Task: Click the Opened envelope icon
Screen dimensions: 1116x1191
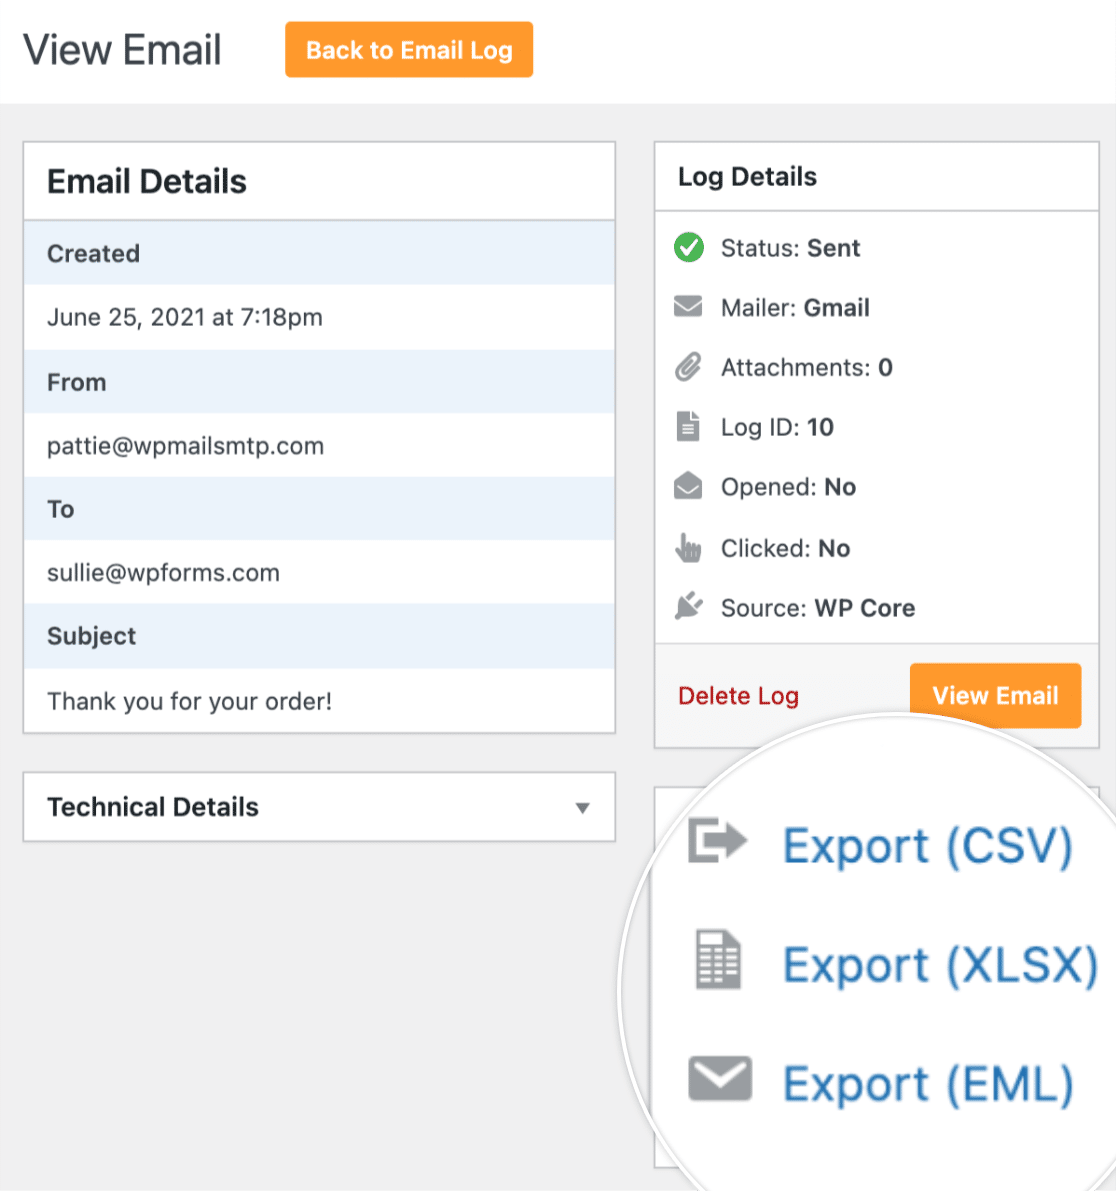Action: 688,485
